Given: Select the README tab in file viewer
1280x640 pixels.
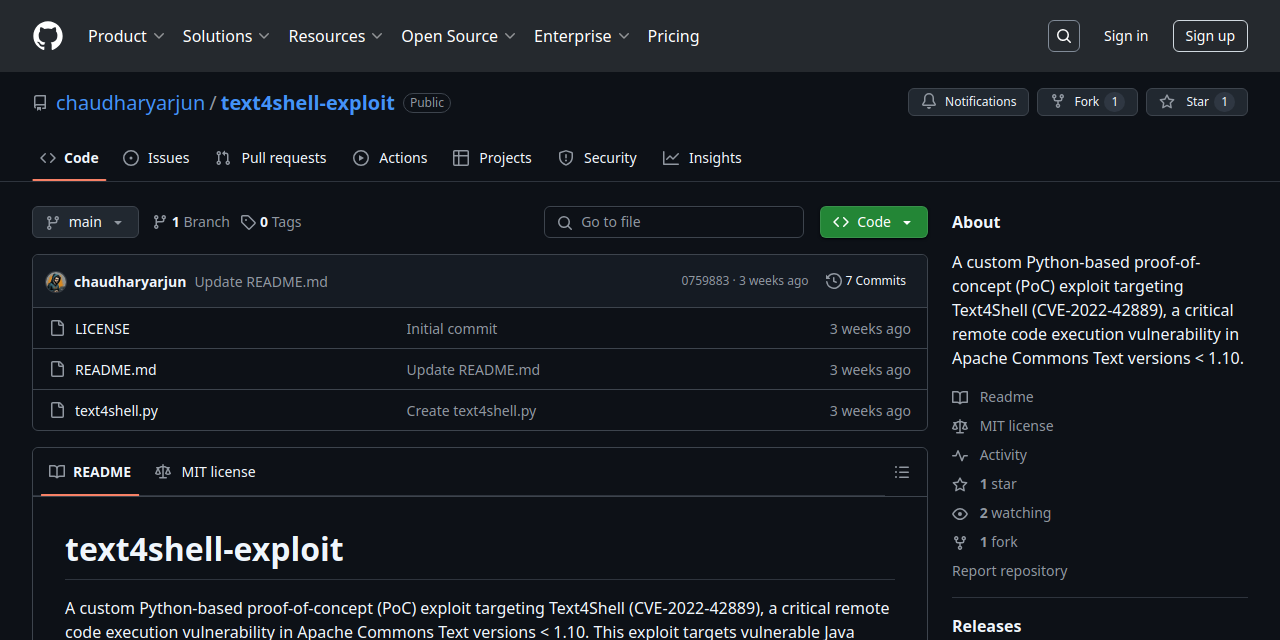Looking at the screenshot, I should coord(90,472).
